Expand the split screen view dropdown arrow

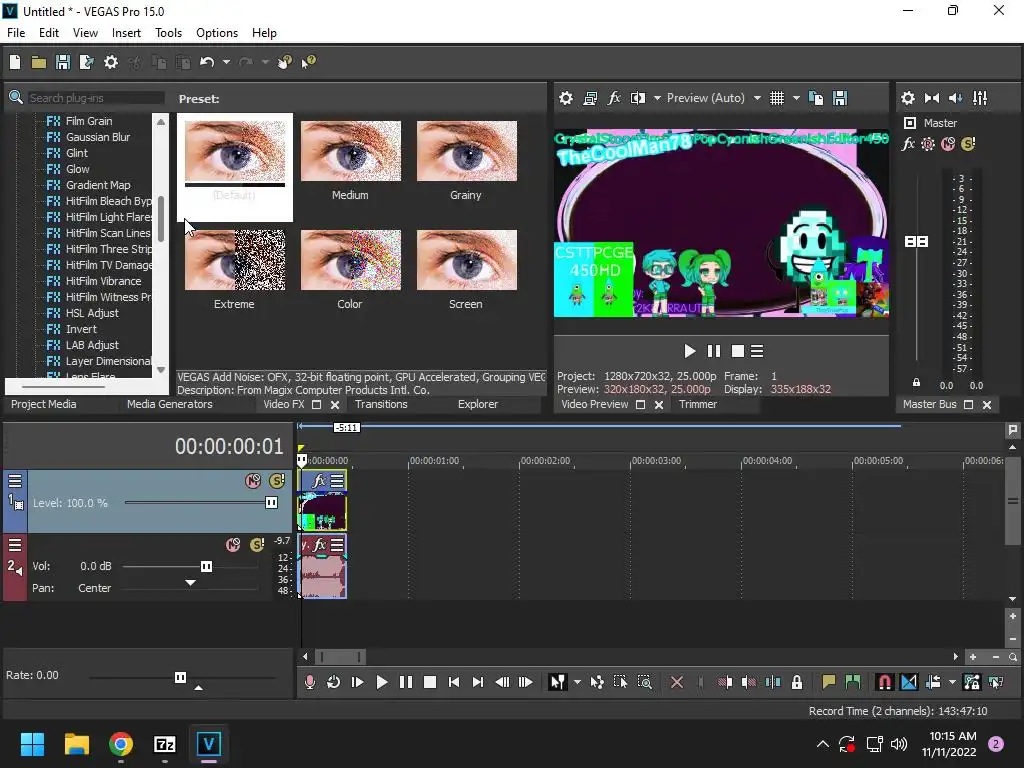tap(657, 98)
